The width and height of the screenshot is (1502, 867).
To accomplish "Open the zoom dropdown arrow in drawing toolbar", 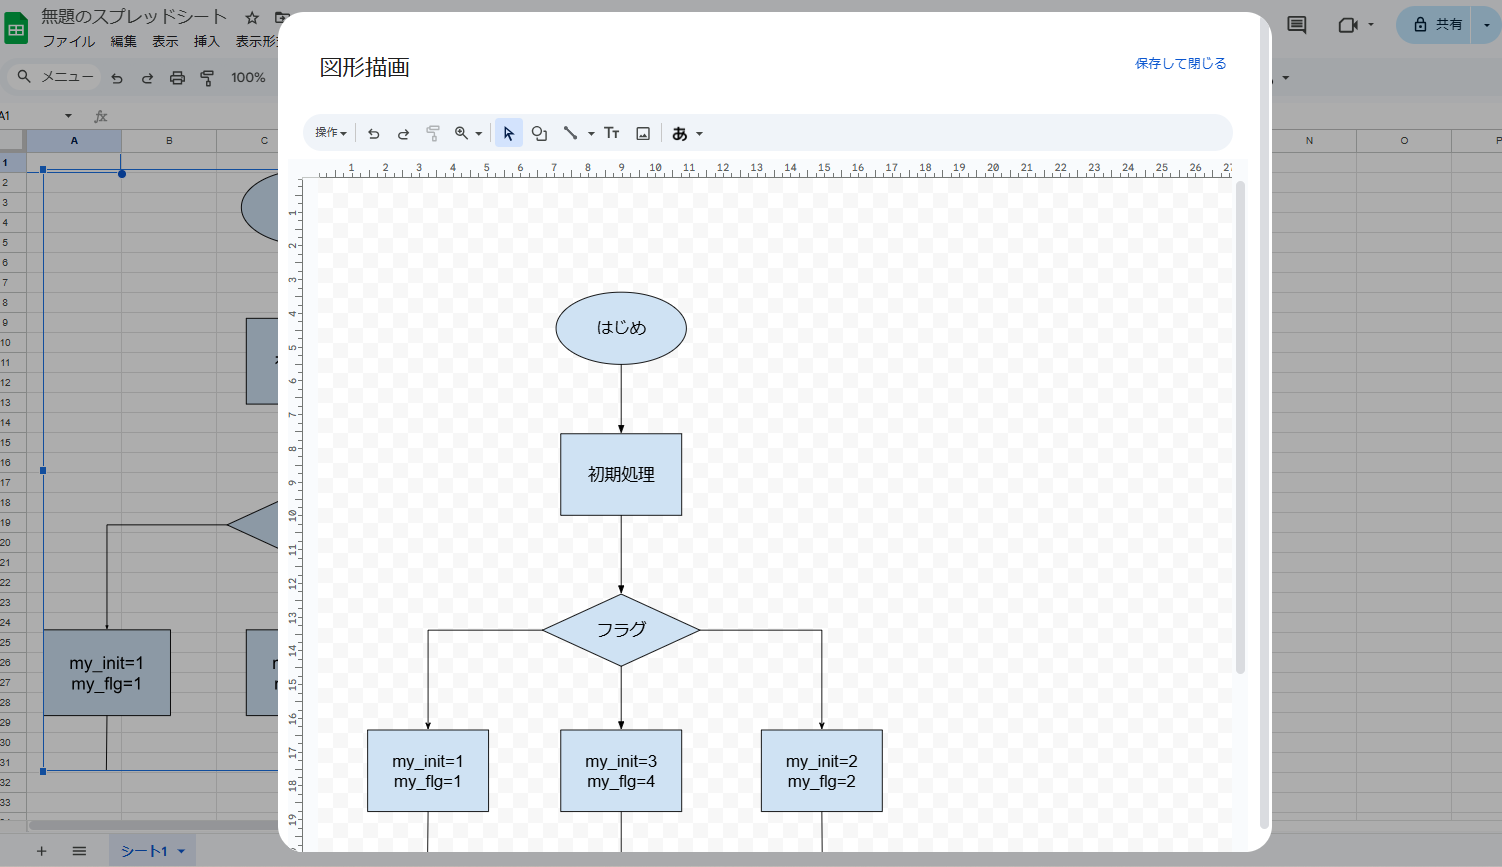I will (x=479, y=134).
